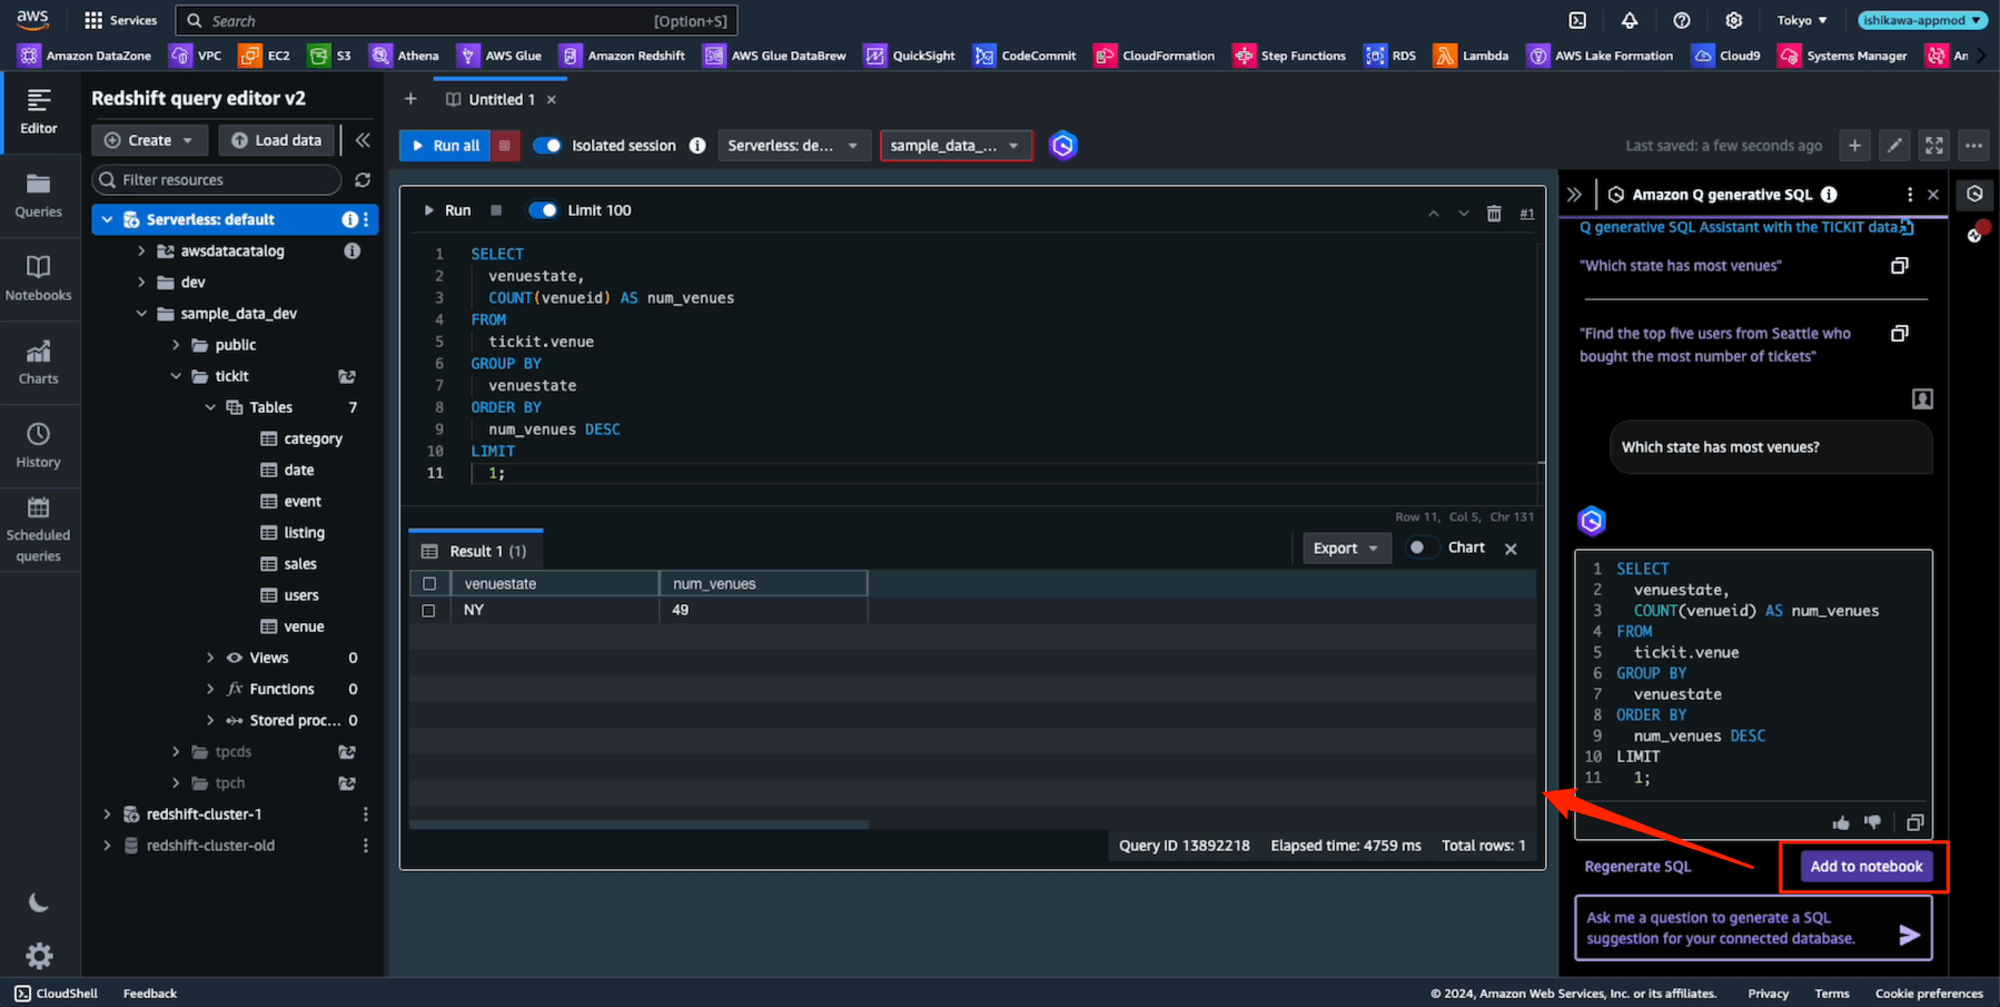Give thumbs down to generated SQL
The height and width of the screenshot is (1007, 2000).
click(x=1873, y=823)
